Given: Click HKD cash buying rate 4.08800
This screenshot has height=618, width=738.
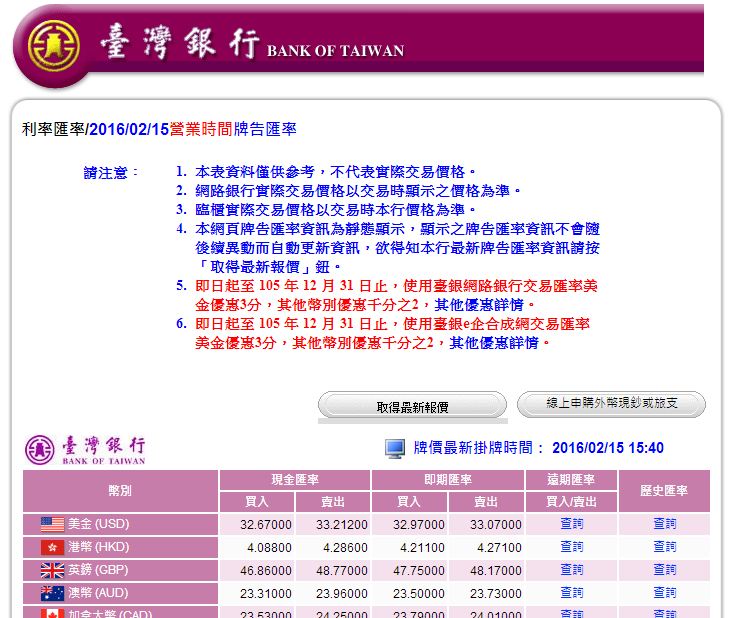Looking at the screenshot, I should coord(269,547).
